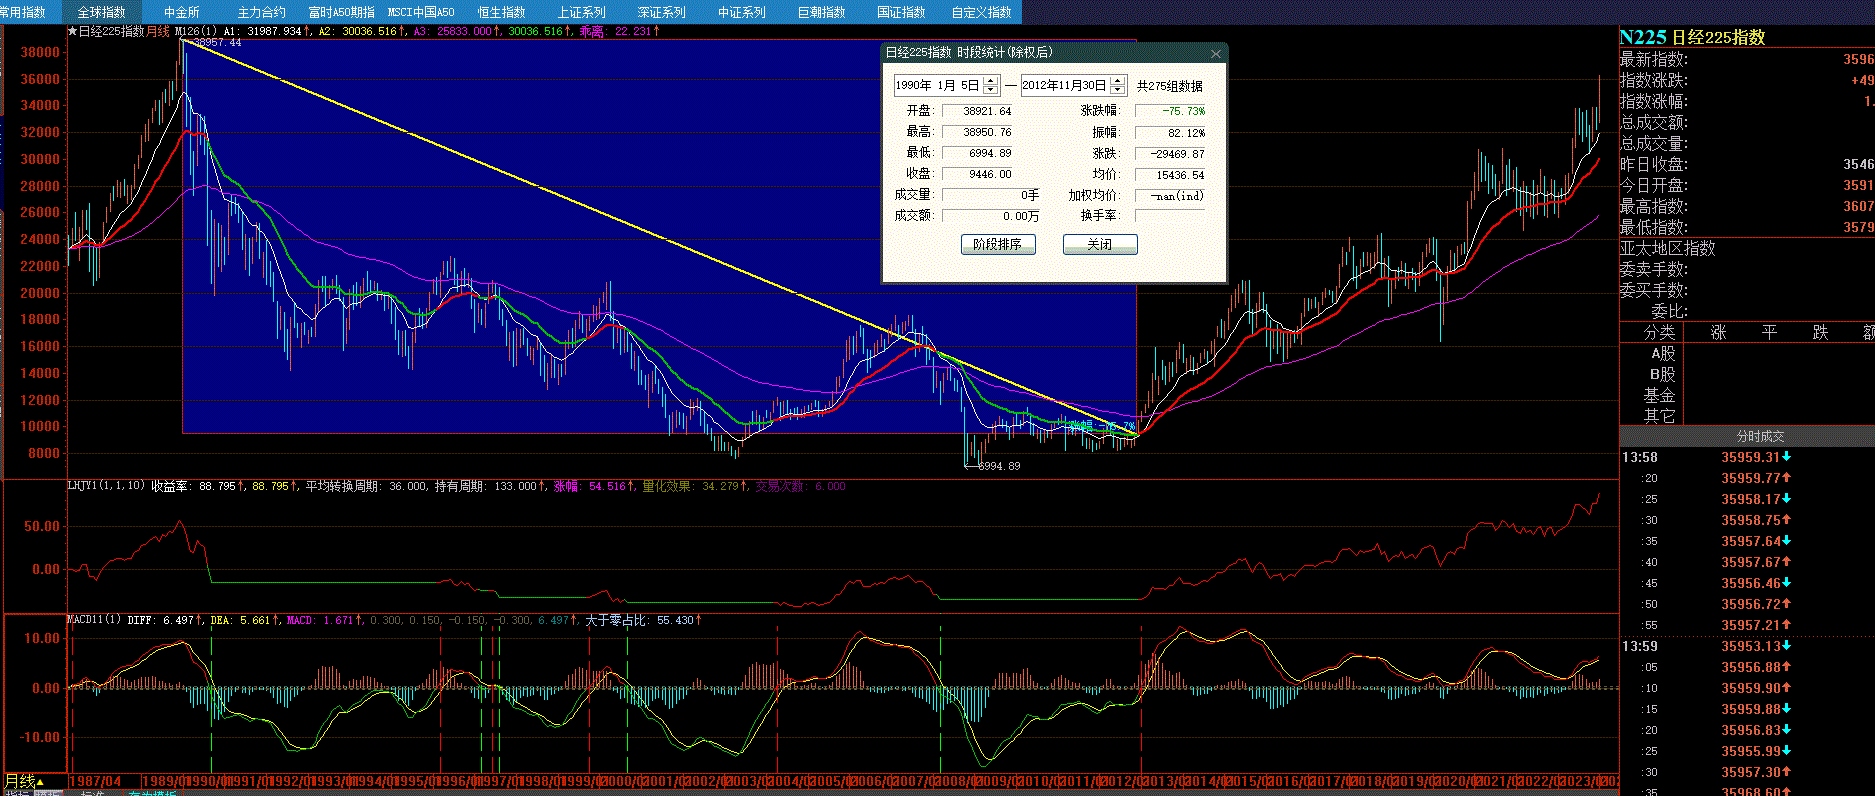Click the 最新指数 row label
The height and width of the screenshot is (796, 1875).
pos(1654,59)
